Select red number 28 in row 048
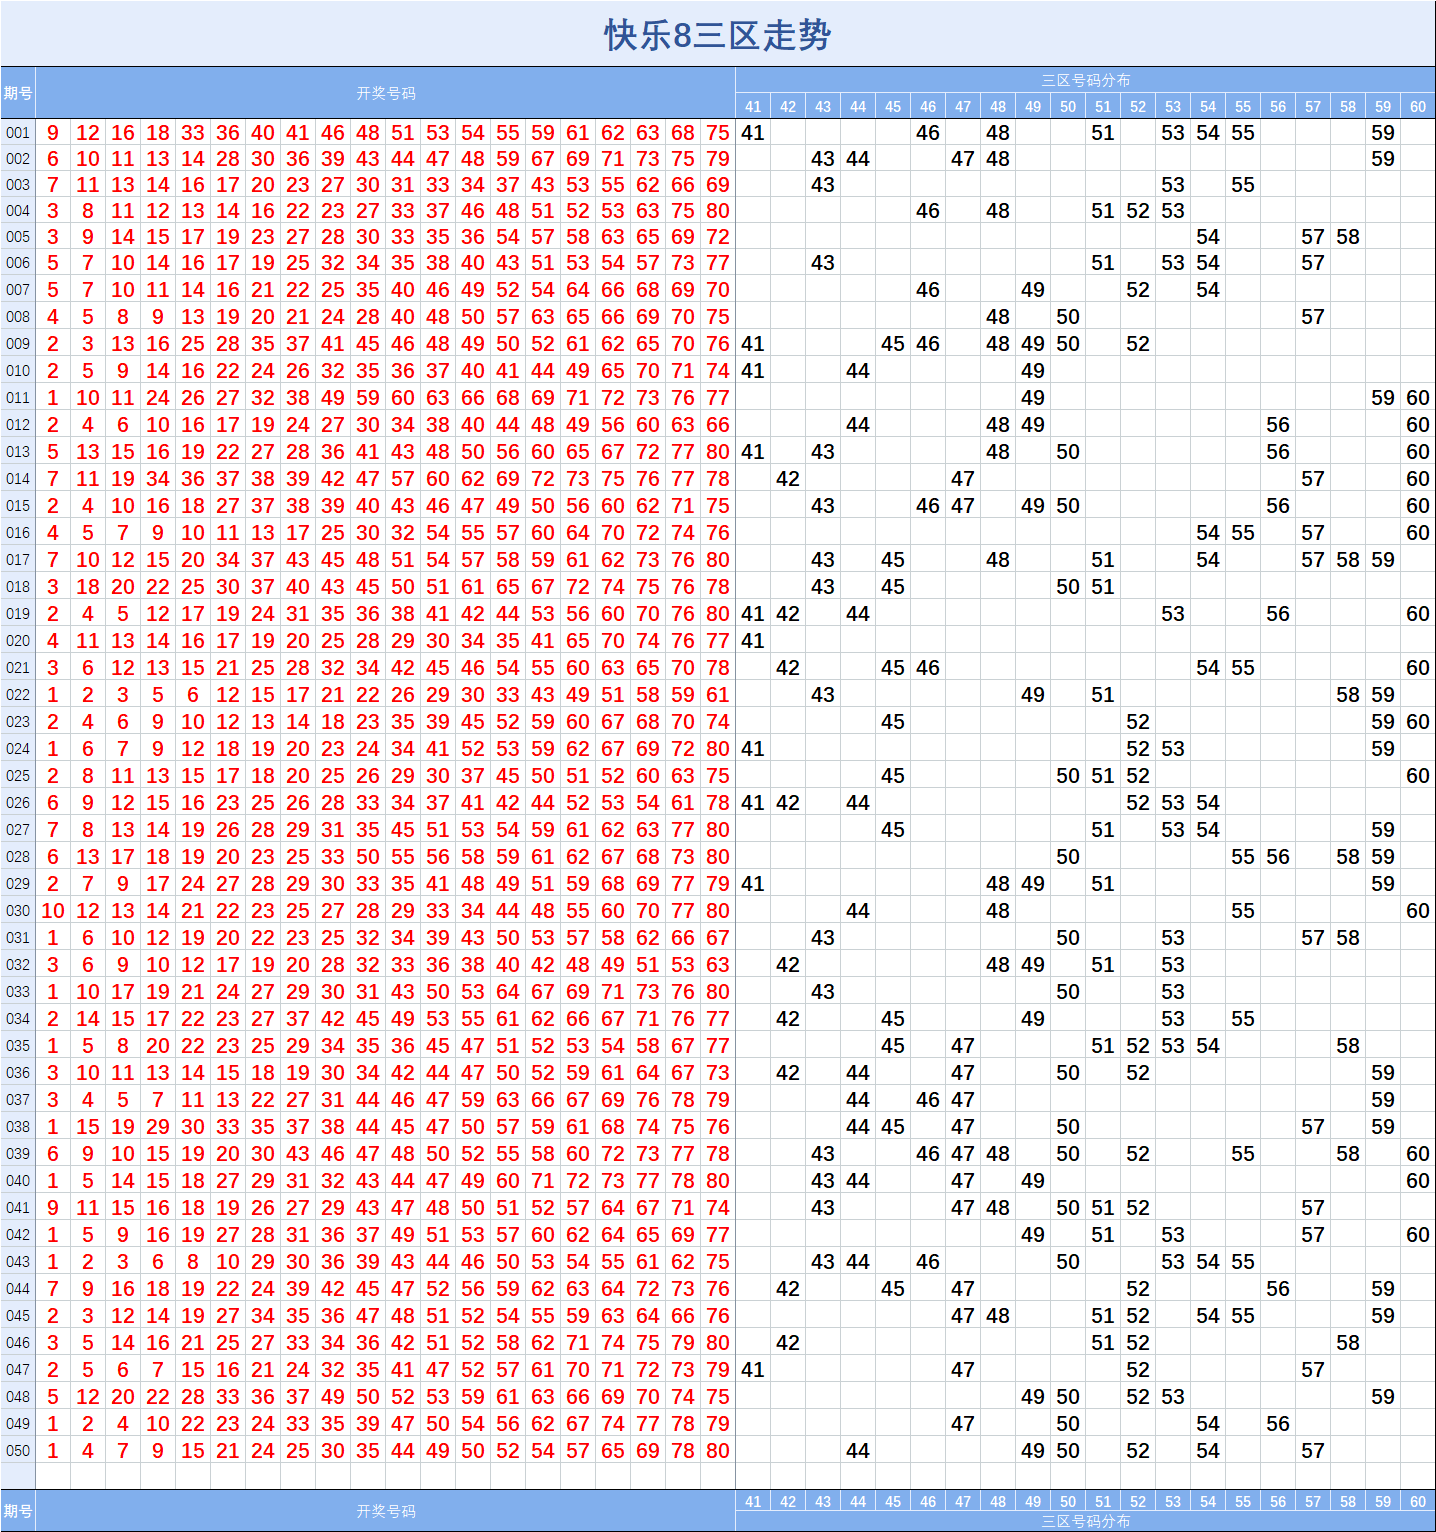Viewport: 1436px width, 1532px height. click(193, 1397)
